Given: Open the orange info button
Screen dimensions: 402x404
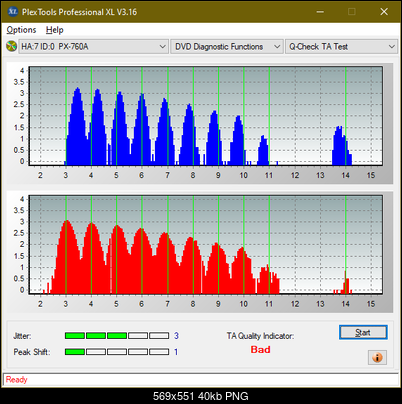Looking at the screenshot, I should (377, 357).
